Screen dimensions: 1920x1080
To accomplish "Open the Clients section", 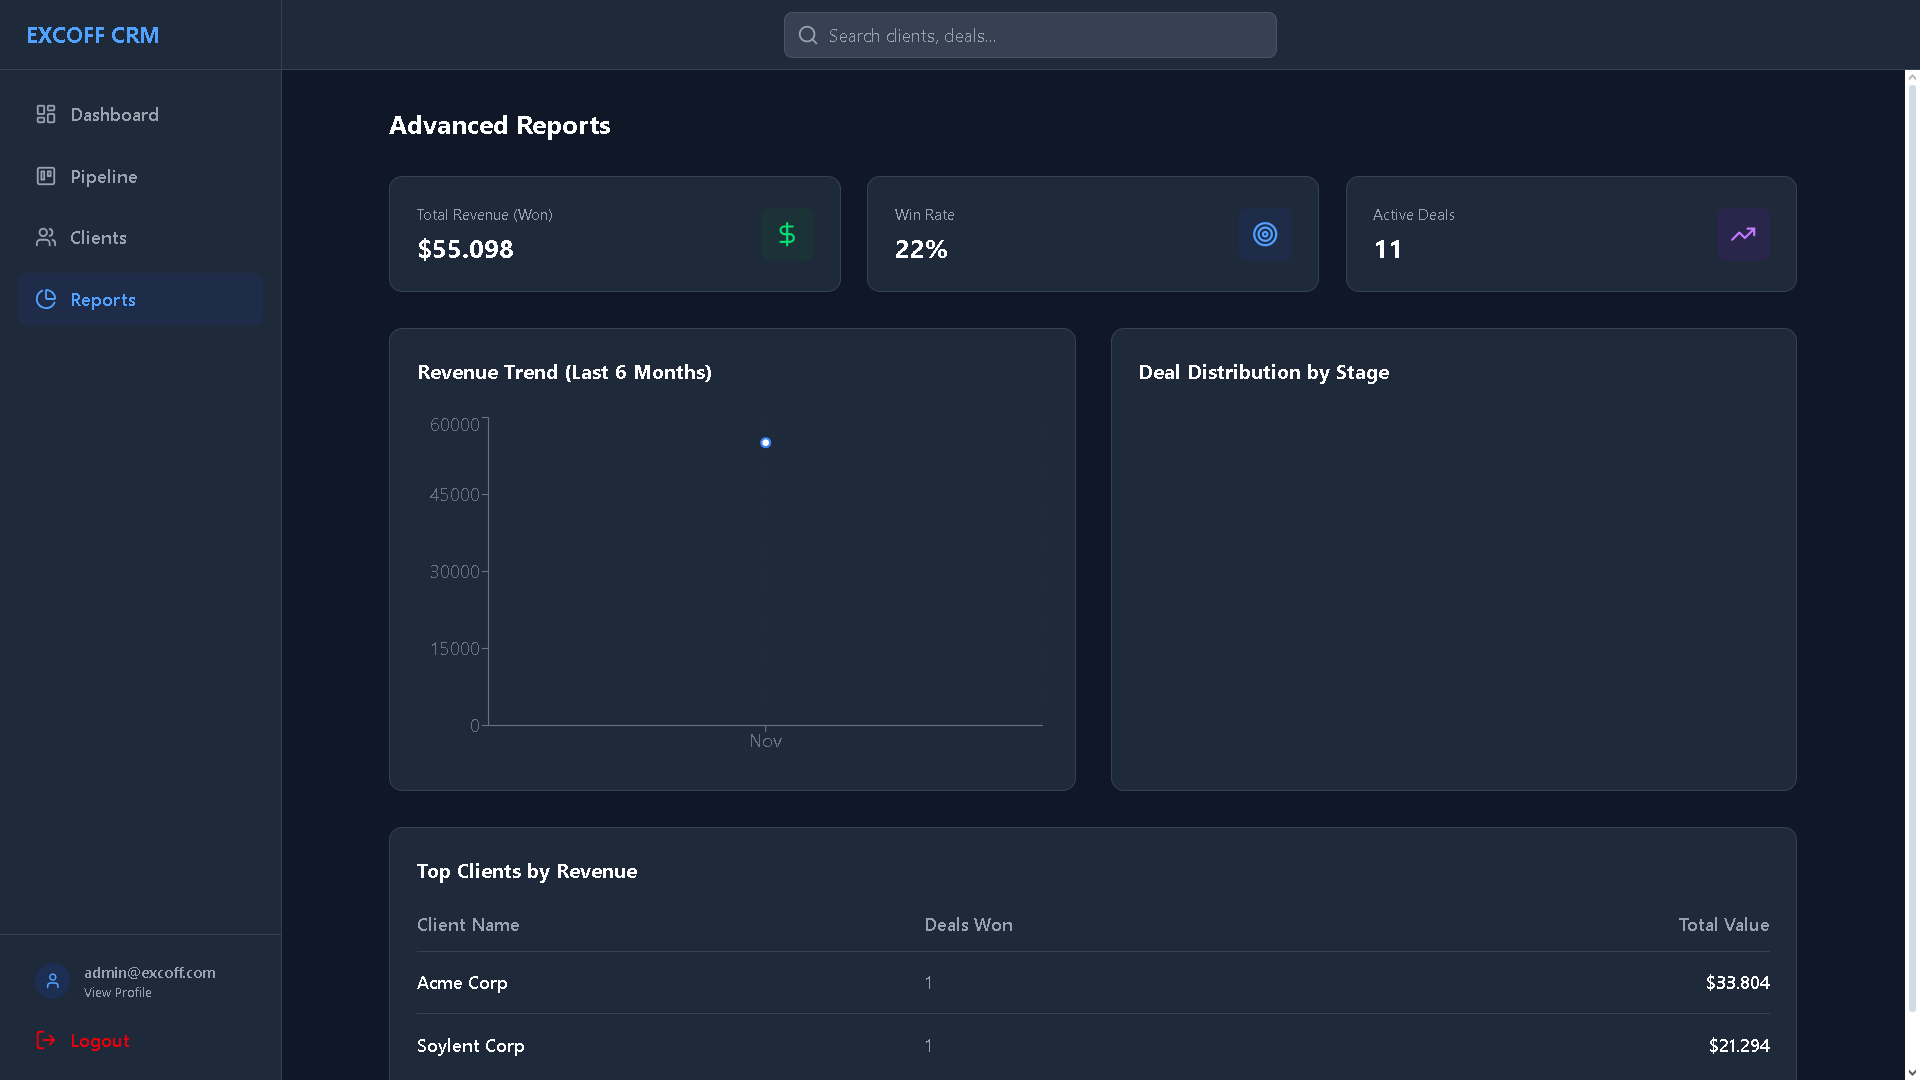I will point(98,238).
